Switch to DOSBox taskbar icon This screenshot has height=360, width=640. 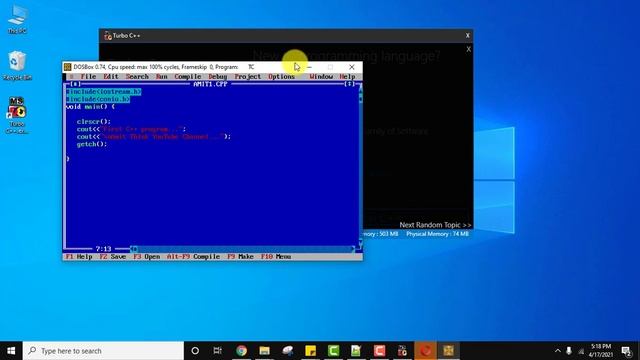click(448, 351)
